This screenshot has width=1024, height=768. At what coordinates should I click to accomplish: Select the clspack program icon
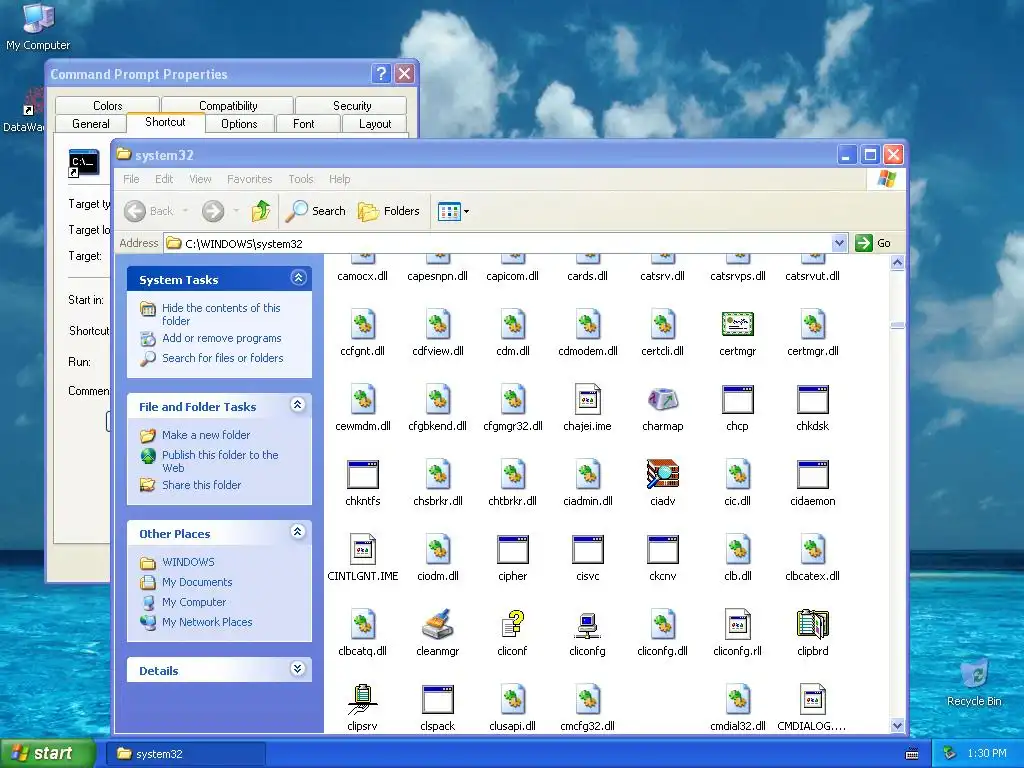click(438, 700)
